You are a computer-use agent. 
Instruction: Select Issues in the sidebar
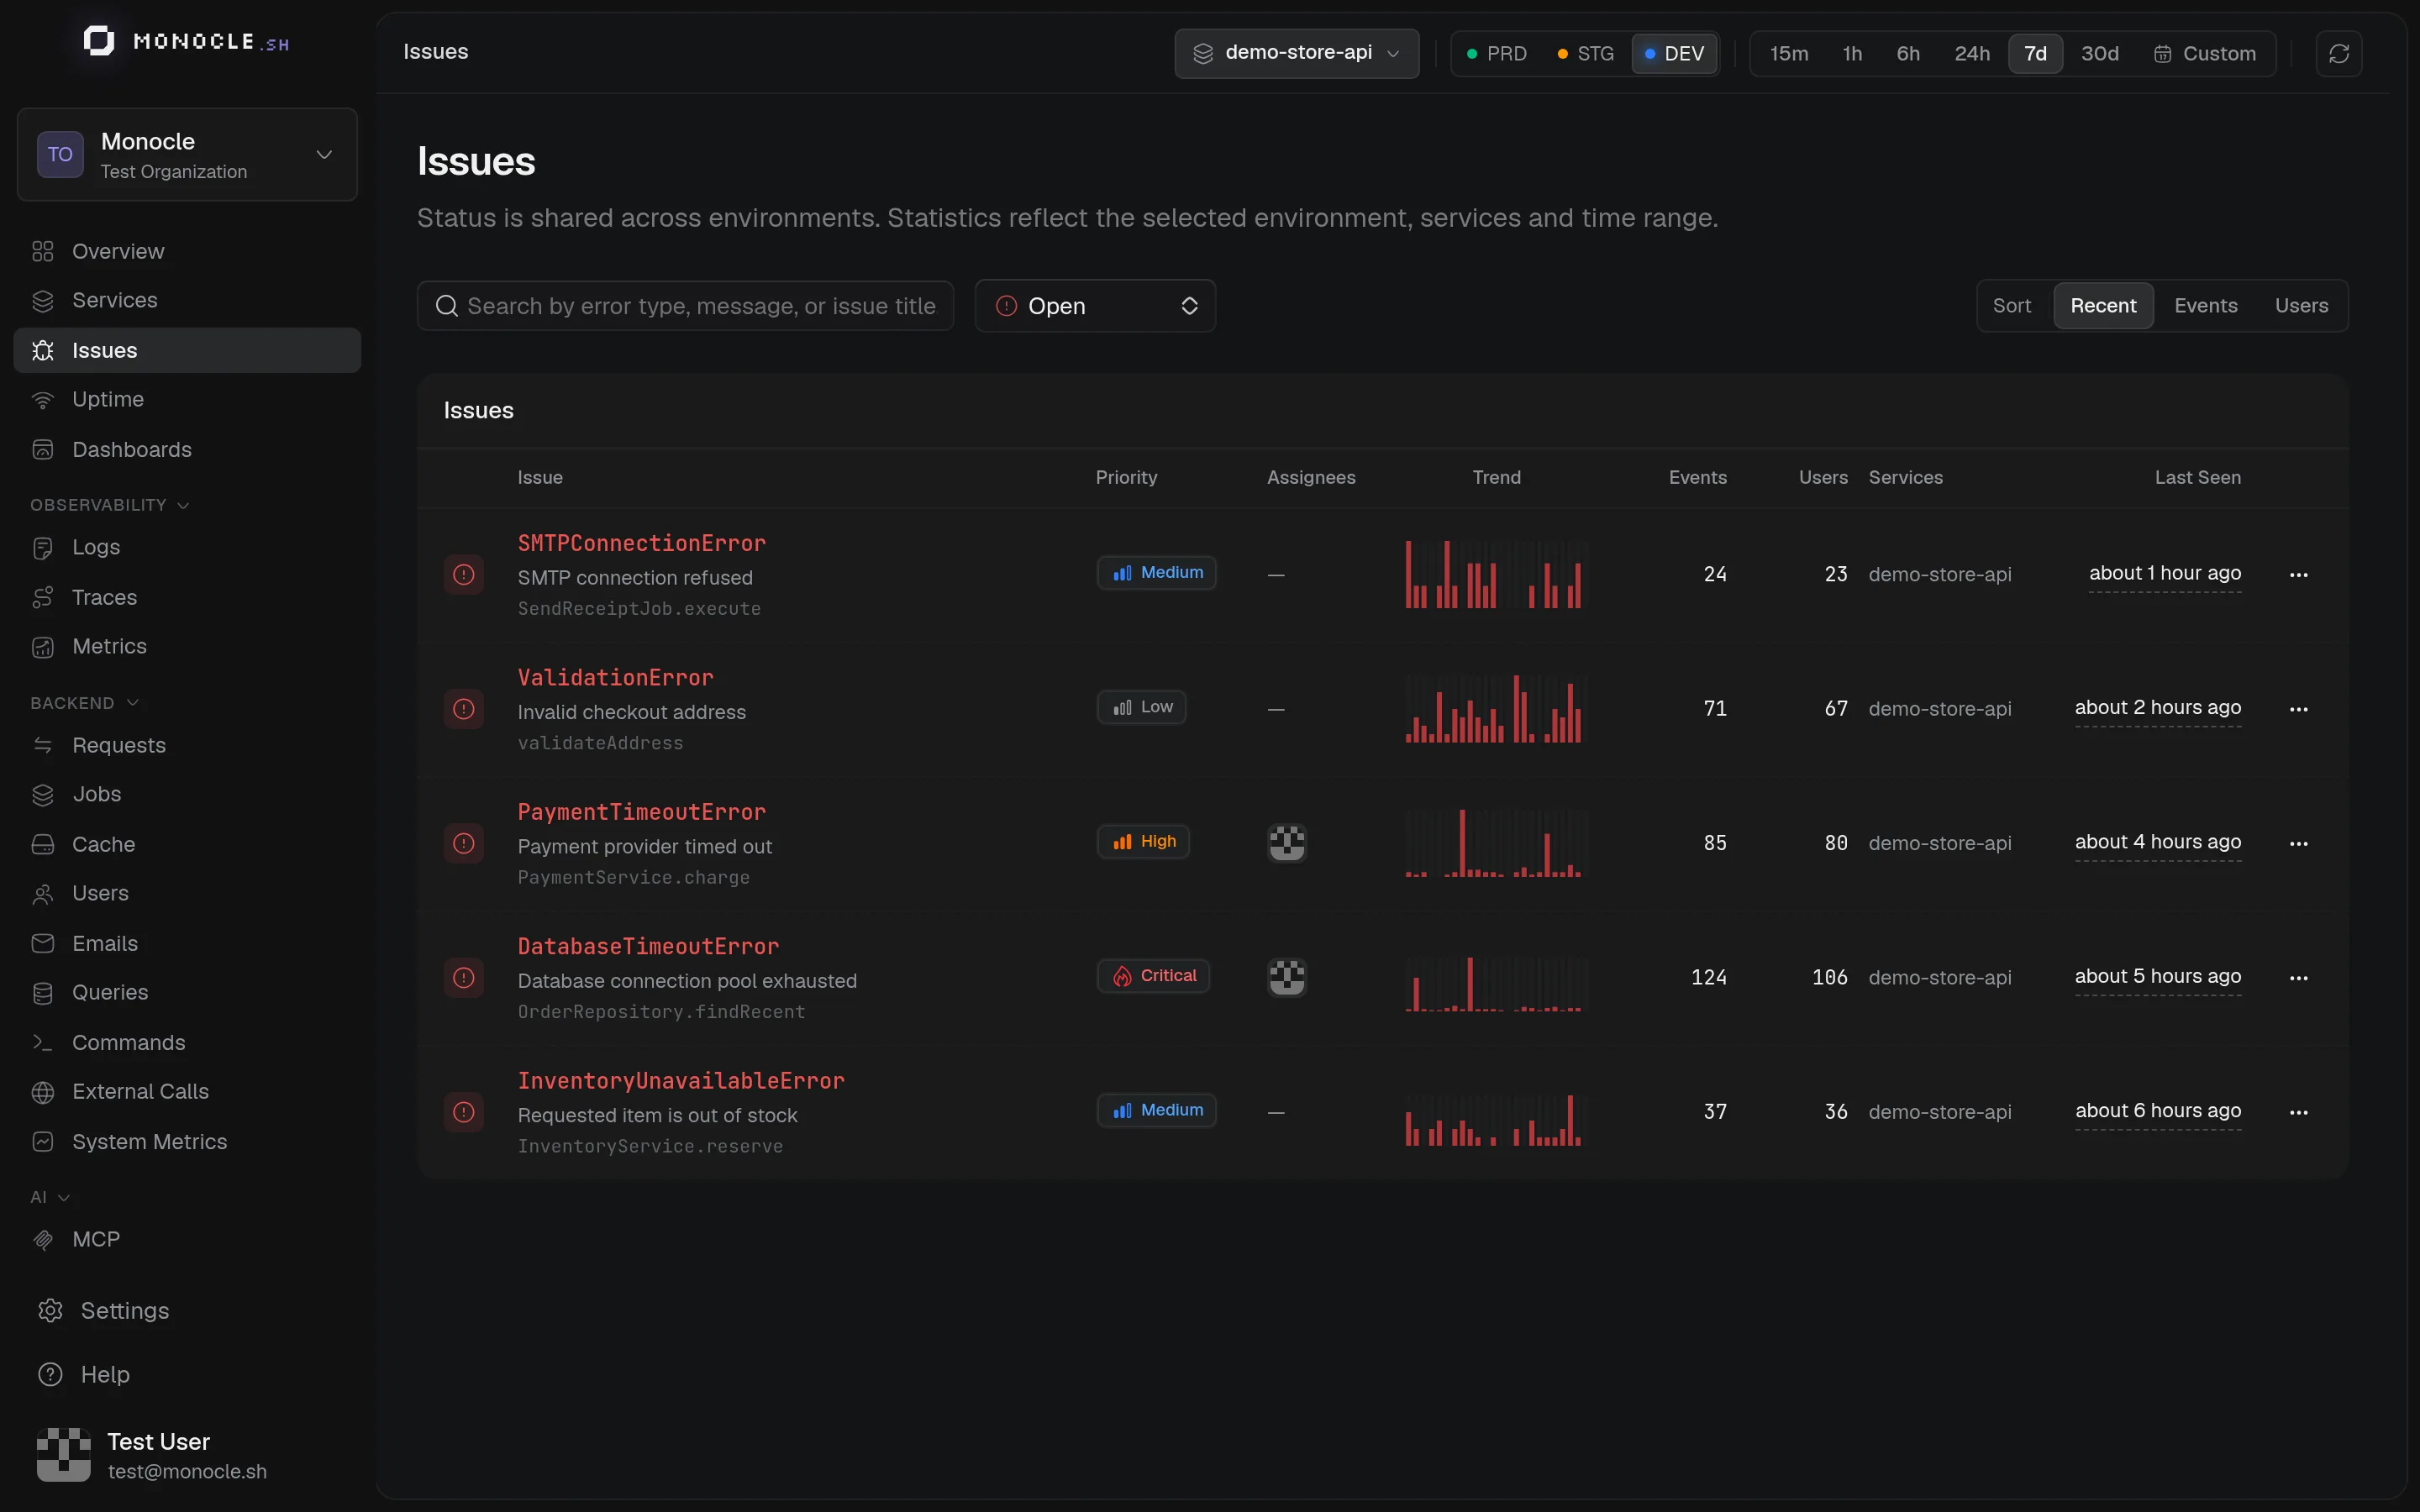187,350
